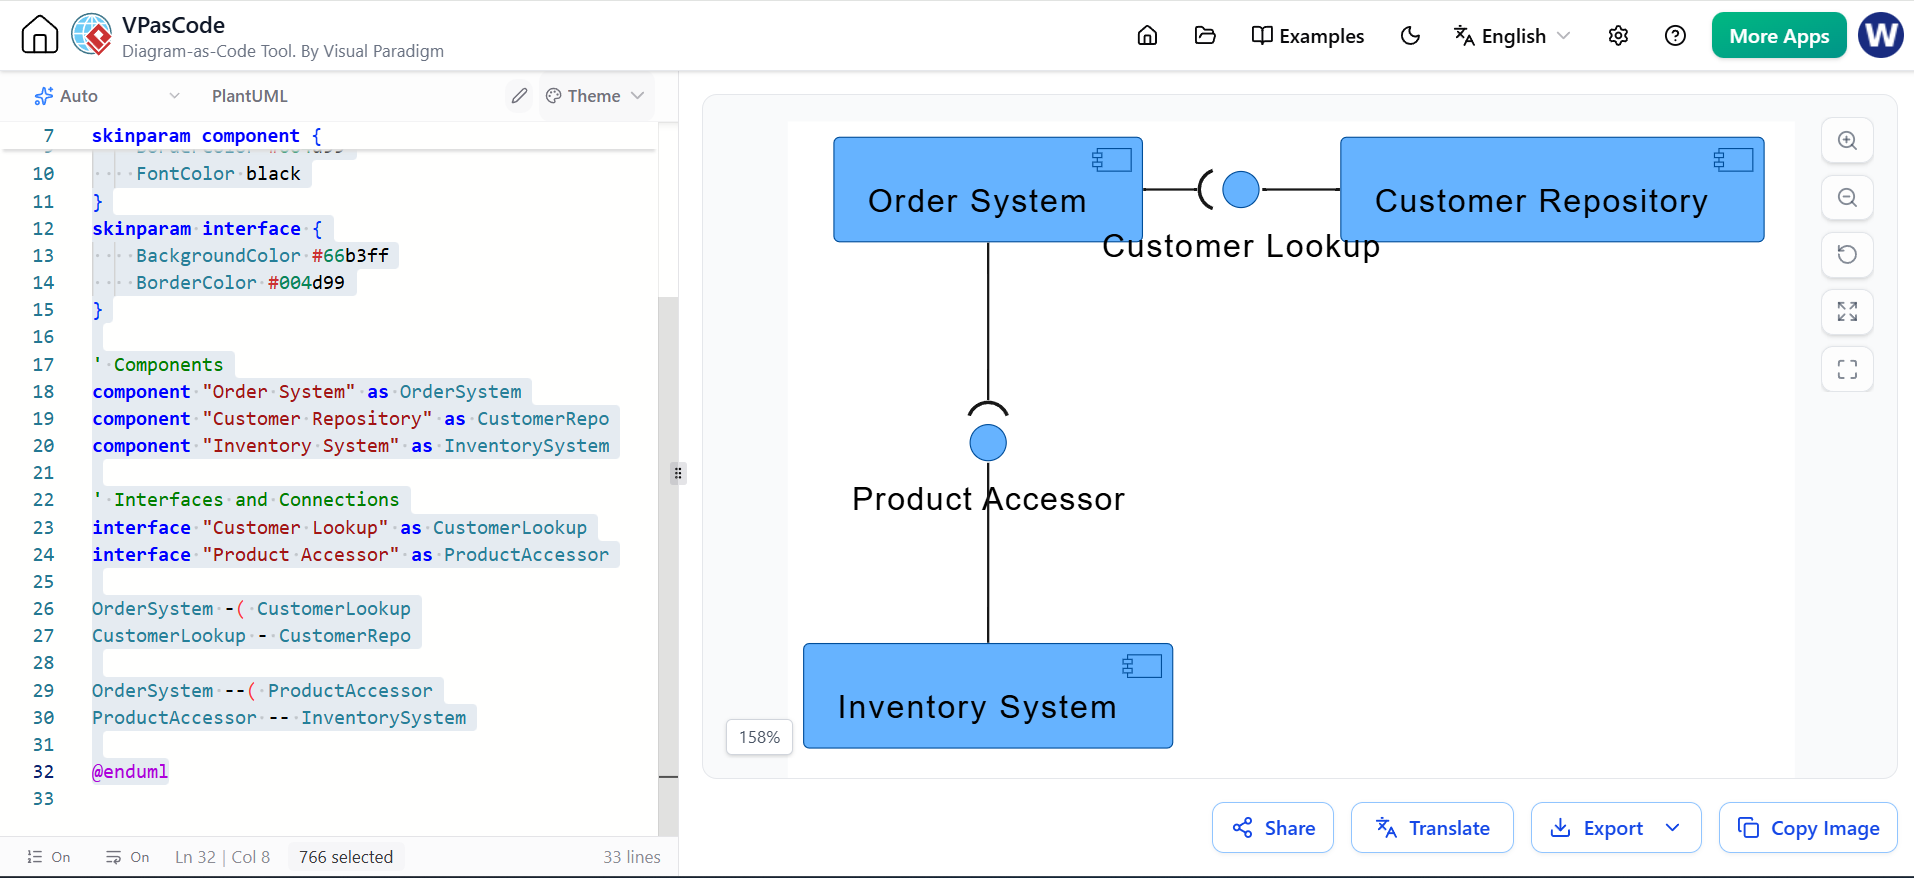Click the 33 lines status text
Screen dimensions: 1914x878
point(632,857)
